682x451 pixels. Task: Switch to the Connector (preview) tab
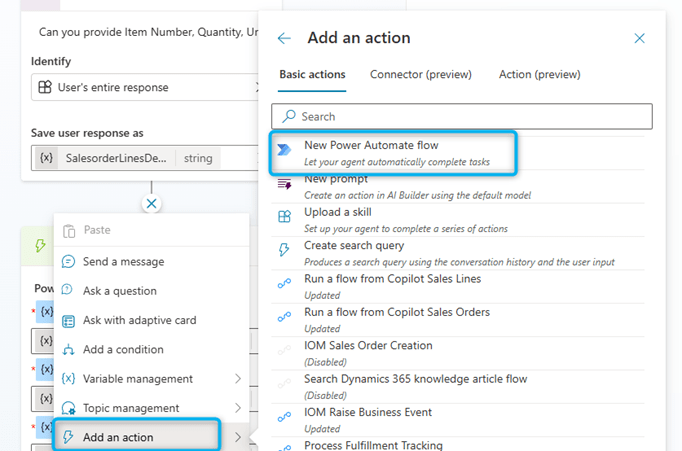point(420,74)
